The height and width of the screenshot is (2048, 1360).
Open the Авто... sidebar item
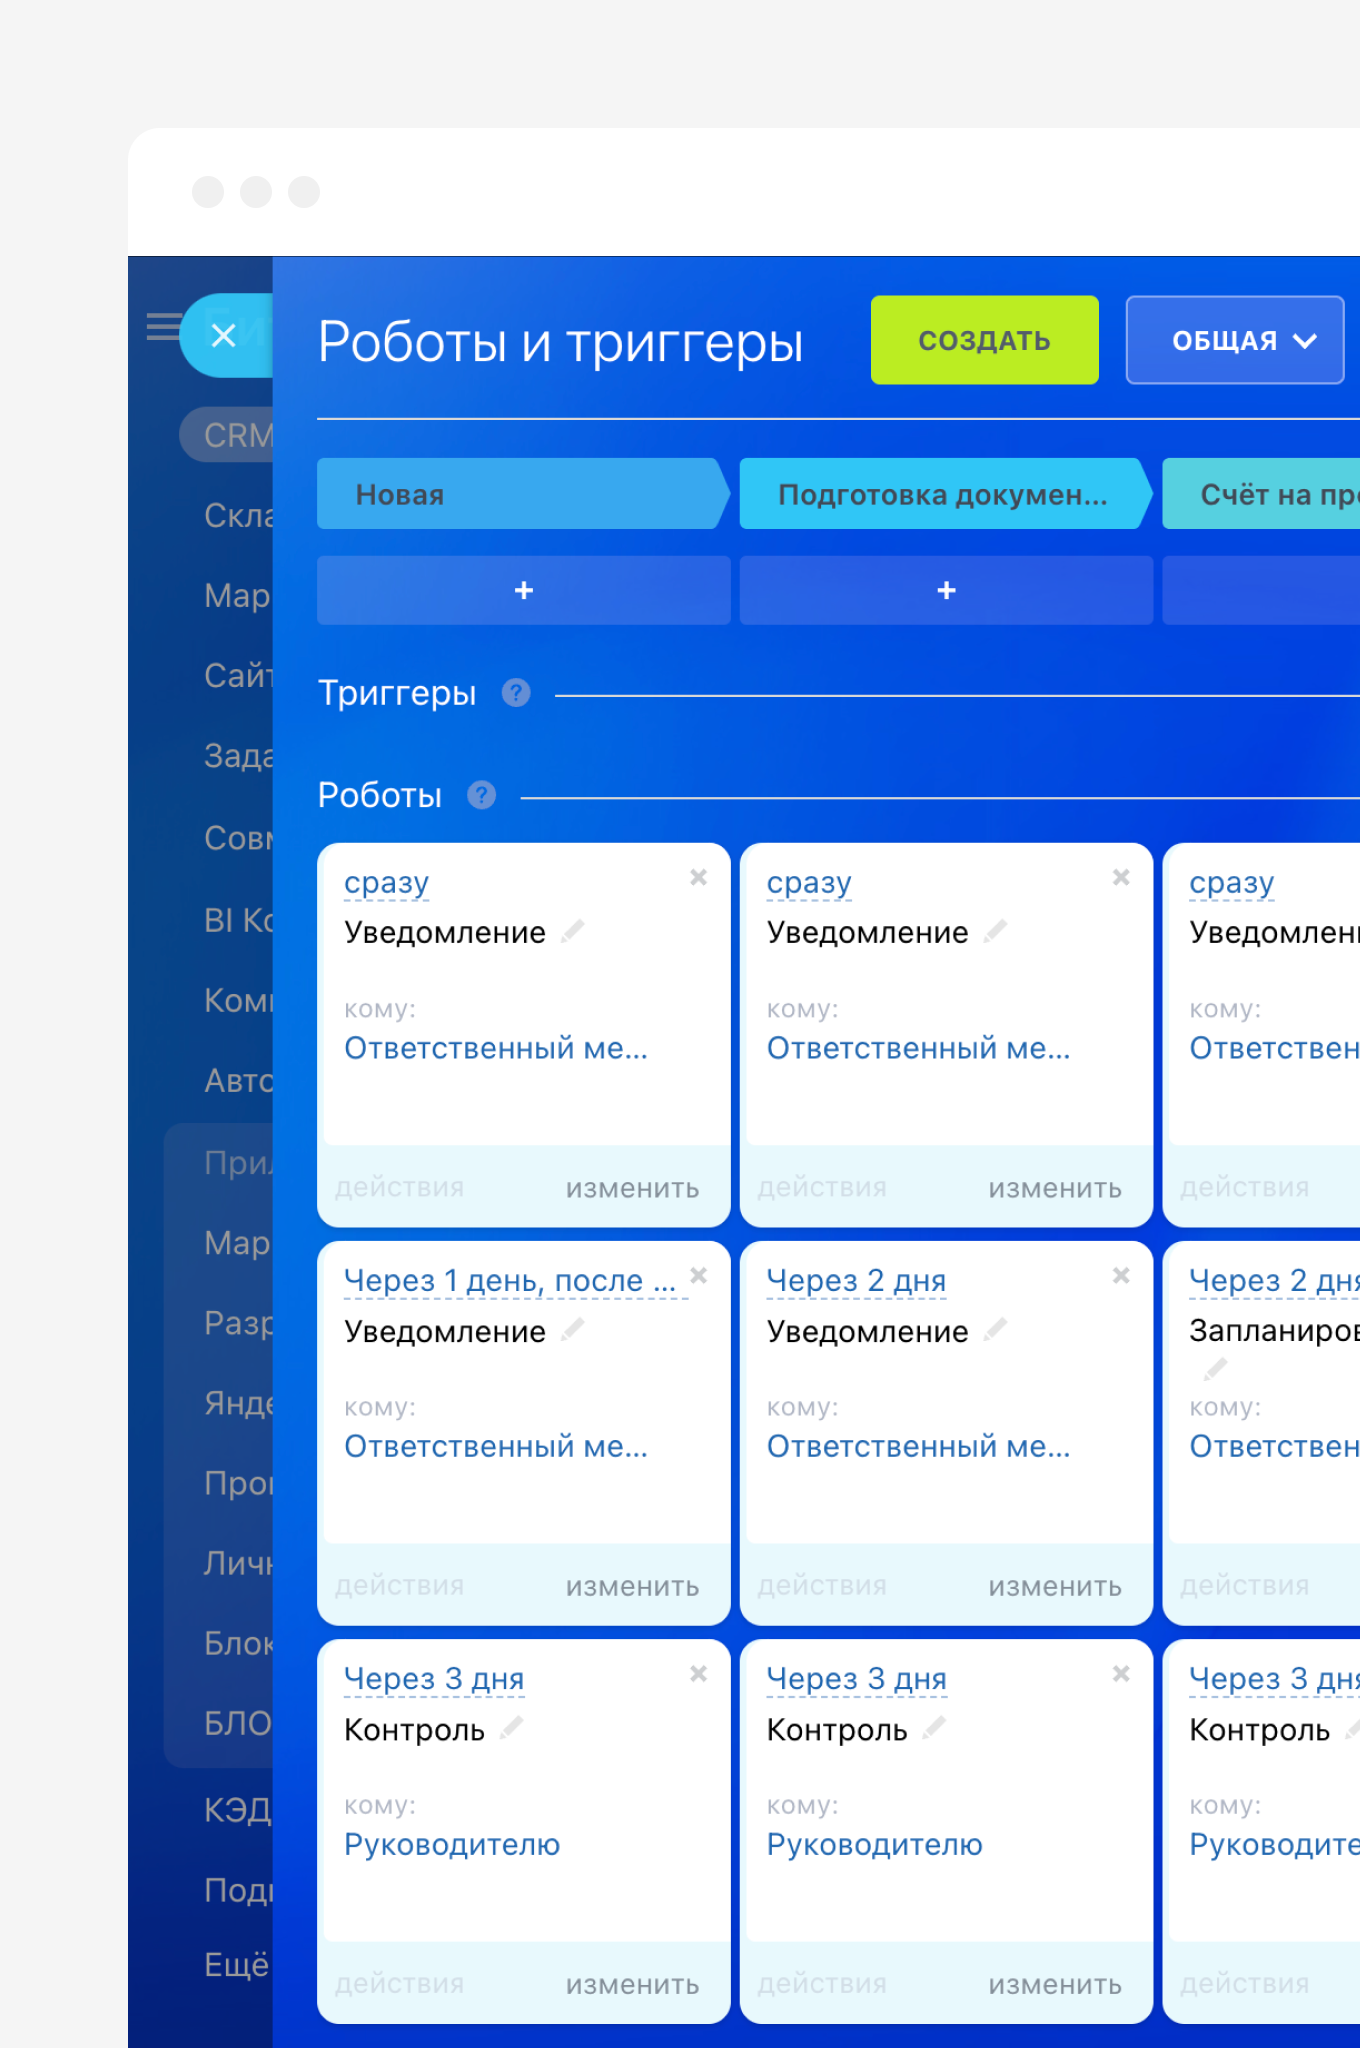coord(237,1081)
